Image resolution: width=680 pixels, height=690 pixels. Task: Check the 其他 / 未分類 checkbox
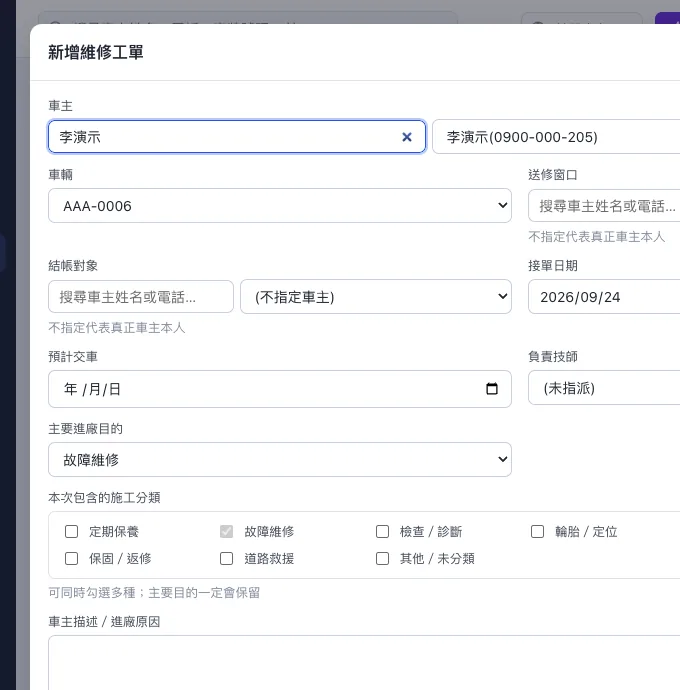(x=382, y=558)
